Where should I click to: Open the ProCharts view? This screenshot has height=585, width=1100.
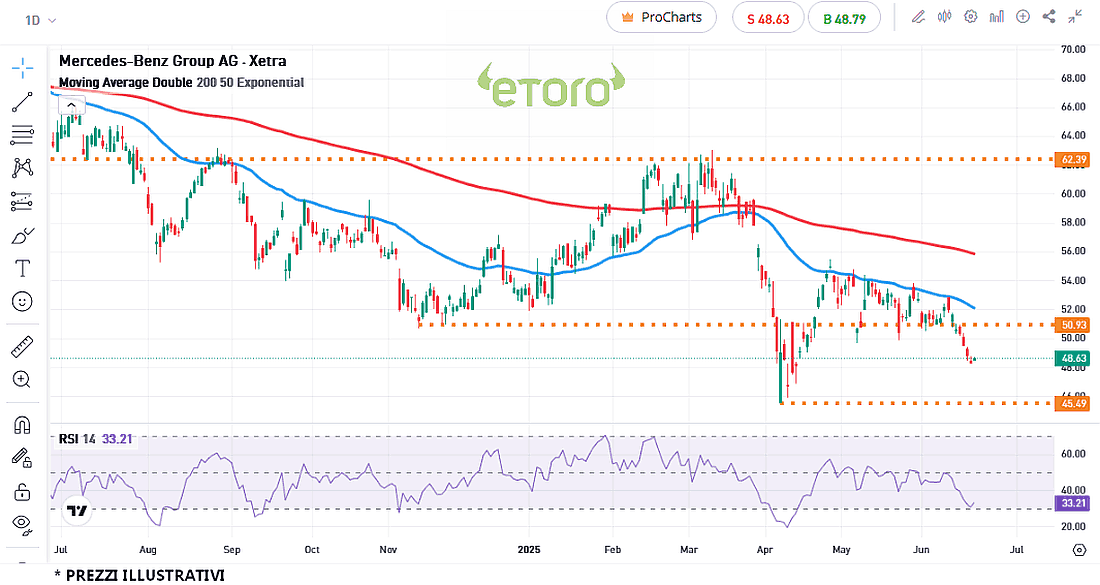point(661,17)
